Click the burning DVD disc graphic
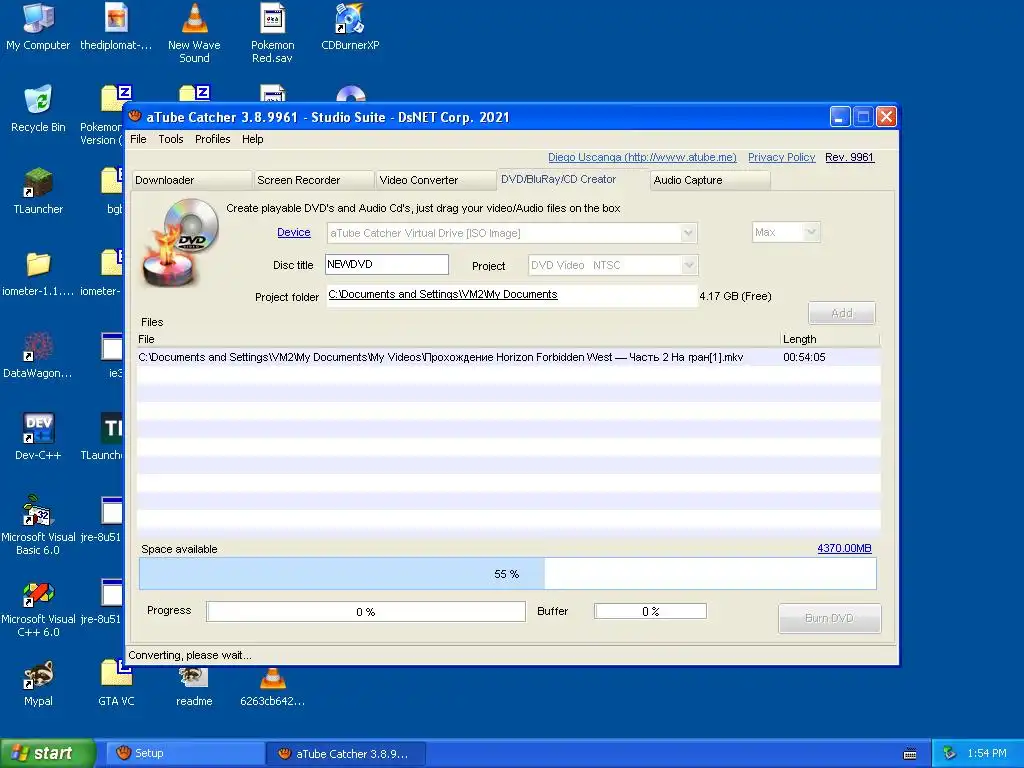This screenshot has width=1024, height=768. tap(181, 243)
